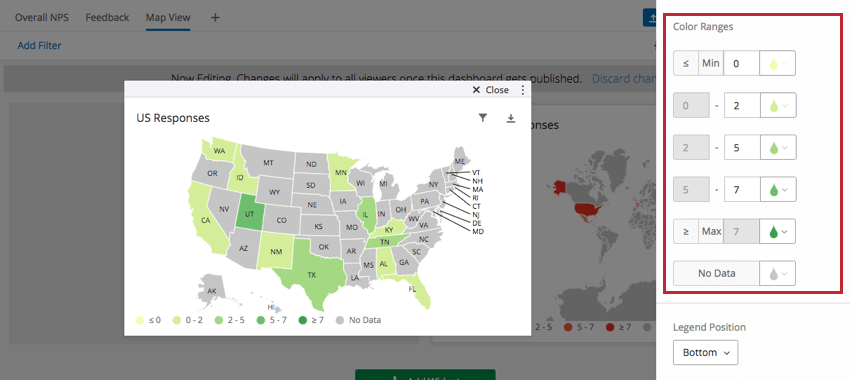Click the Add Filter link

coord(39,46)
